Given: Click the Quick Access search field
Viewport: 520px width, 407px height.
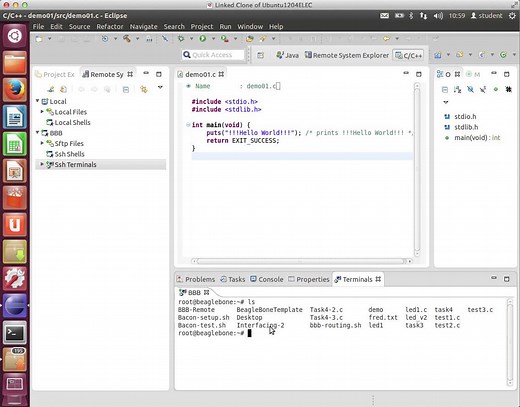Looking at the screenshot, I should (213, 55).
